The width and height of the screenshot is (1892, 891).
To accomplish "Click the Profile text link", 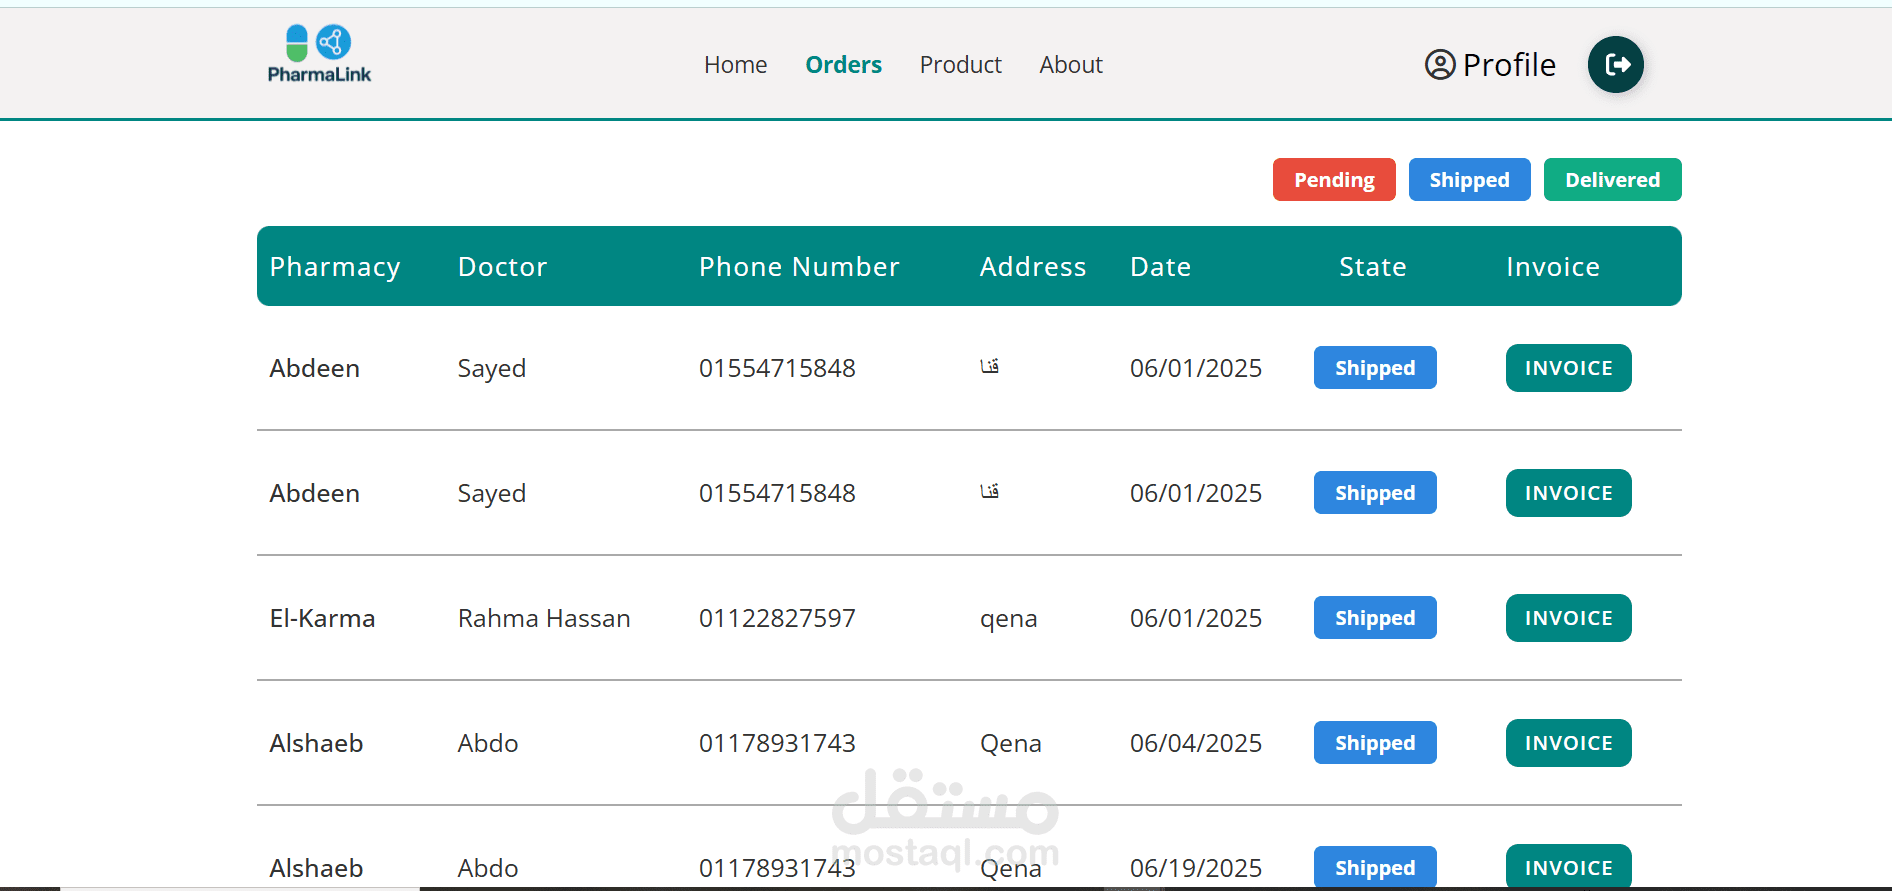I will [1508, 65].
